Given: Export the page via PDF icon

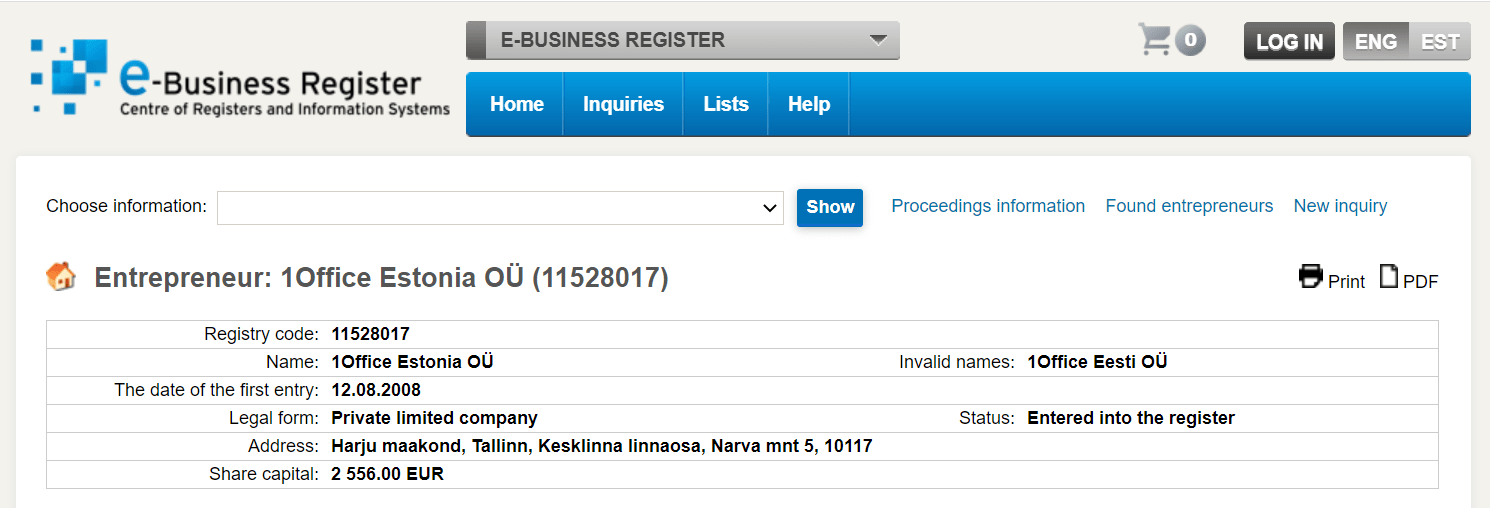Looking at the screenshot, I should [x=1389, y=277].
